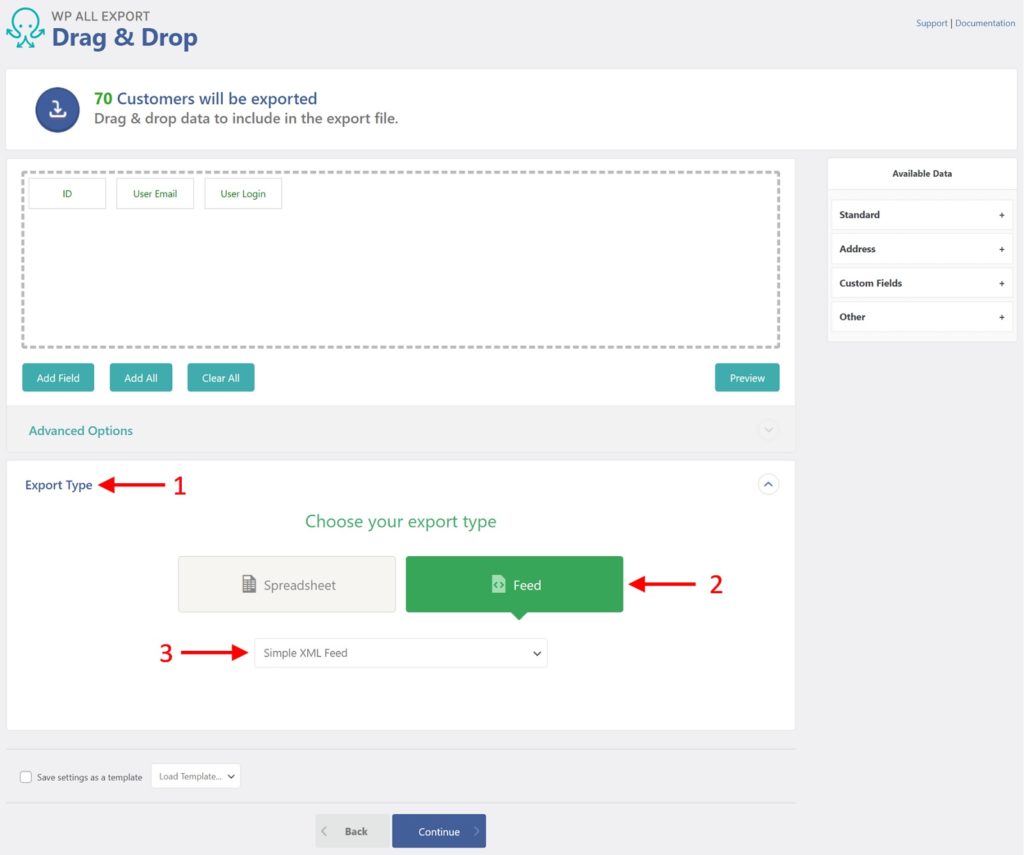The width and height of the screenshot is (1024, 855).
Task: Click the blue circular export icon
Action: pyautogui.click(x=57, y=109)
